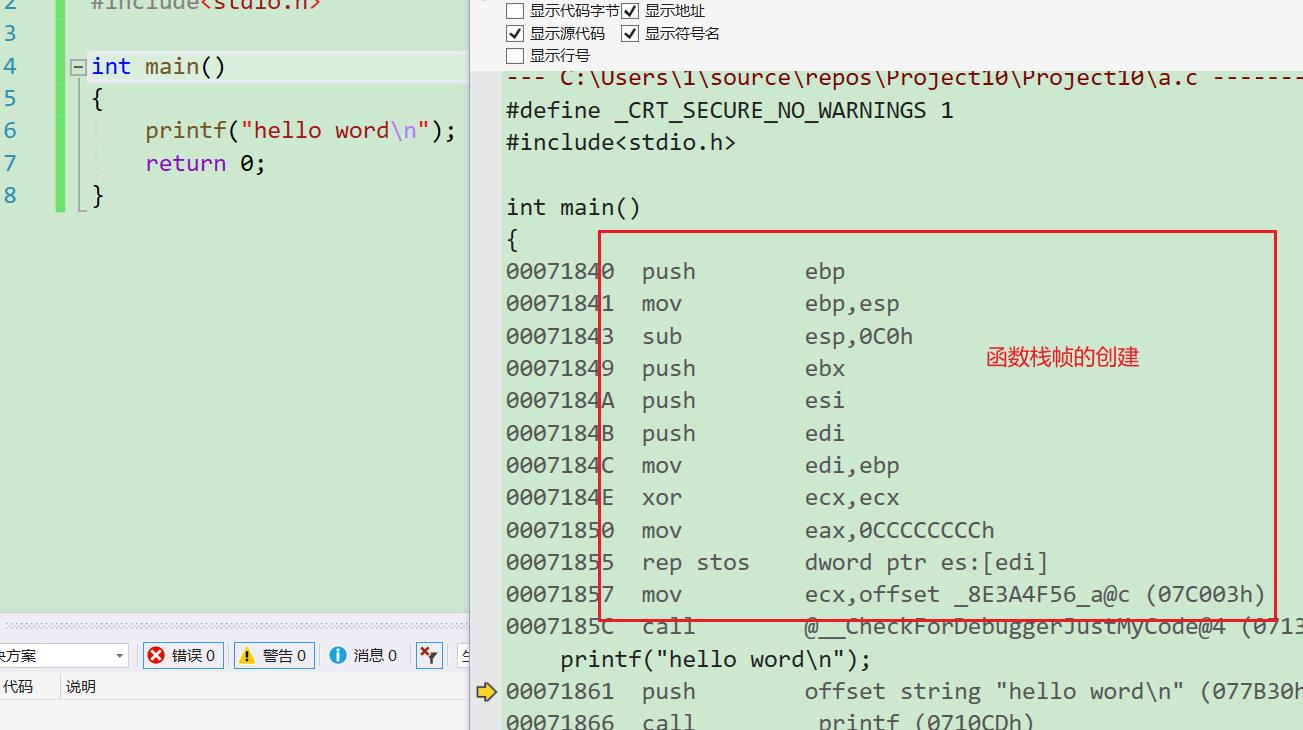Enable the 显示行号 checkbox
The width and height of the screenshot is (1303, 730).
pyautogui.click(x=515, y=56)
